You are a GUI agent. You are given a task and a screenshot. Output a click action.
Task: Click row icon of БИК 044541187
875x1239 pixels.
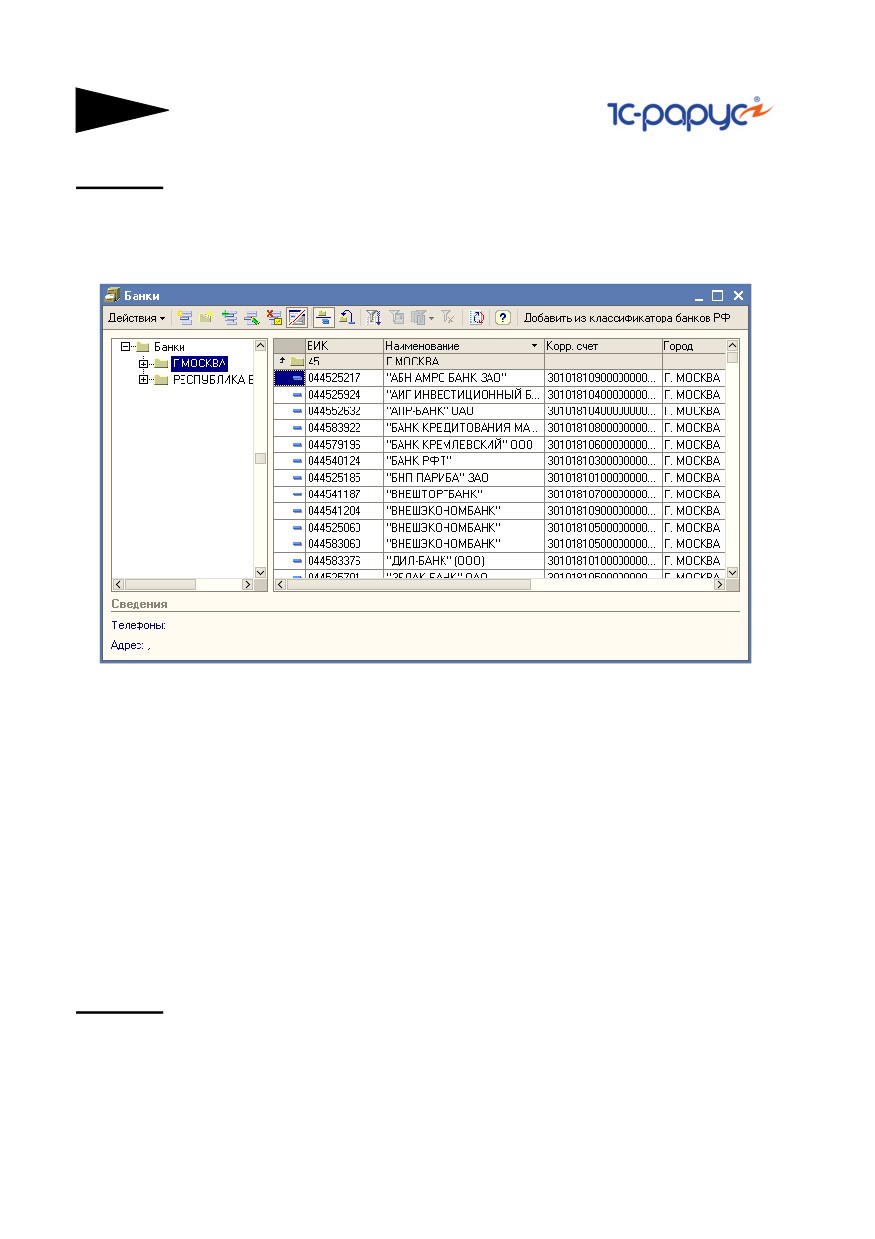[297, 494]
